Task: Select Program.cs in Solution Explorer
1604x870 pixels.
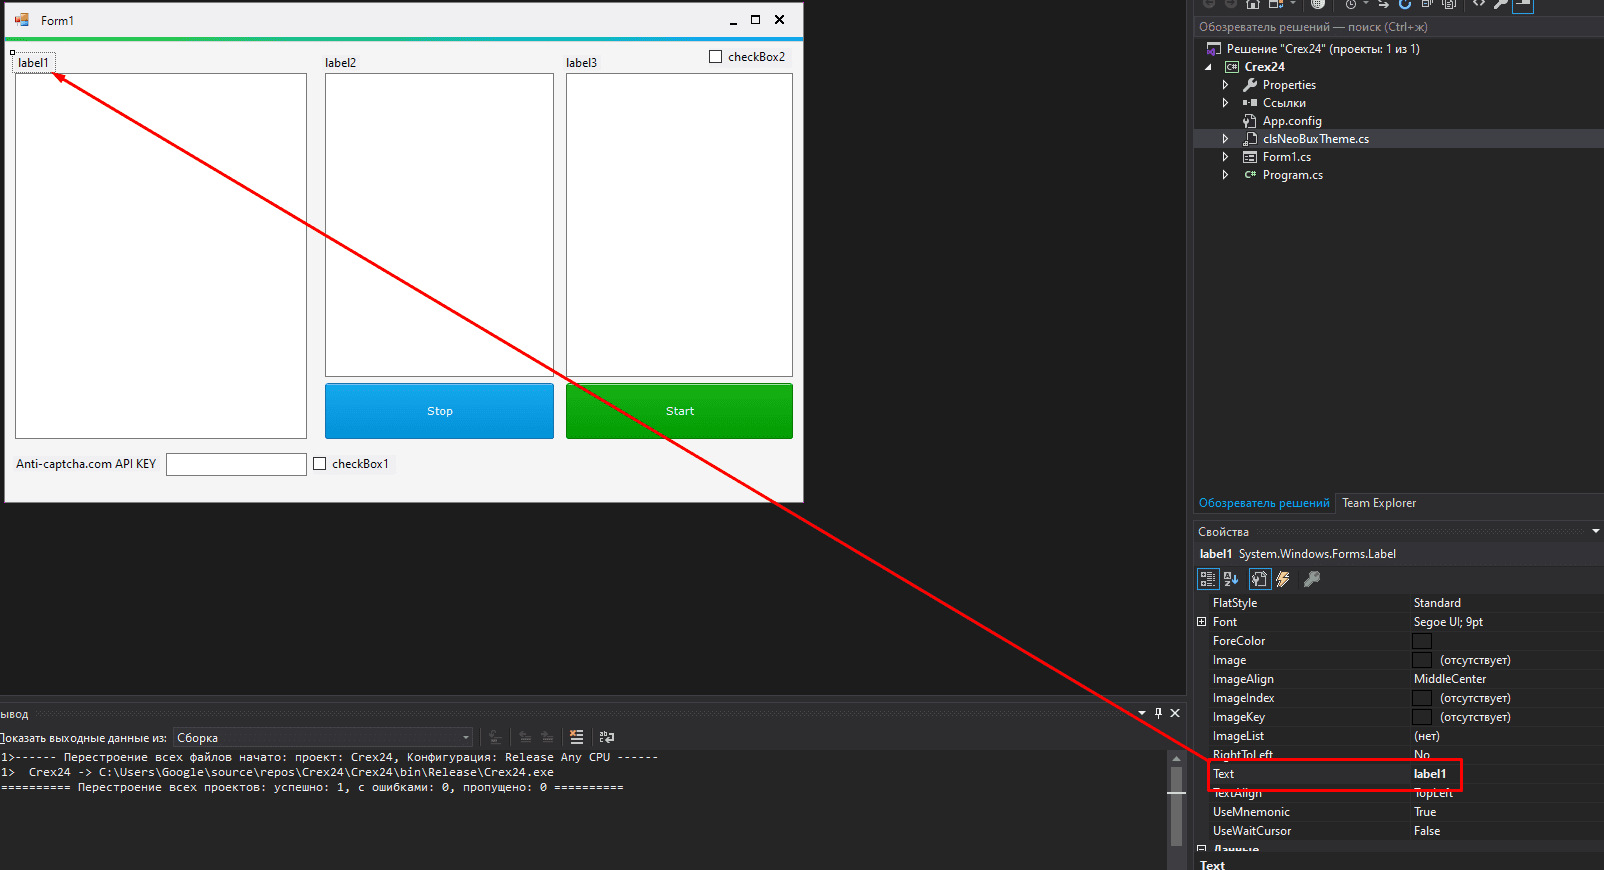Action: [x=1293, y=175]
